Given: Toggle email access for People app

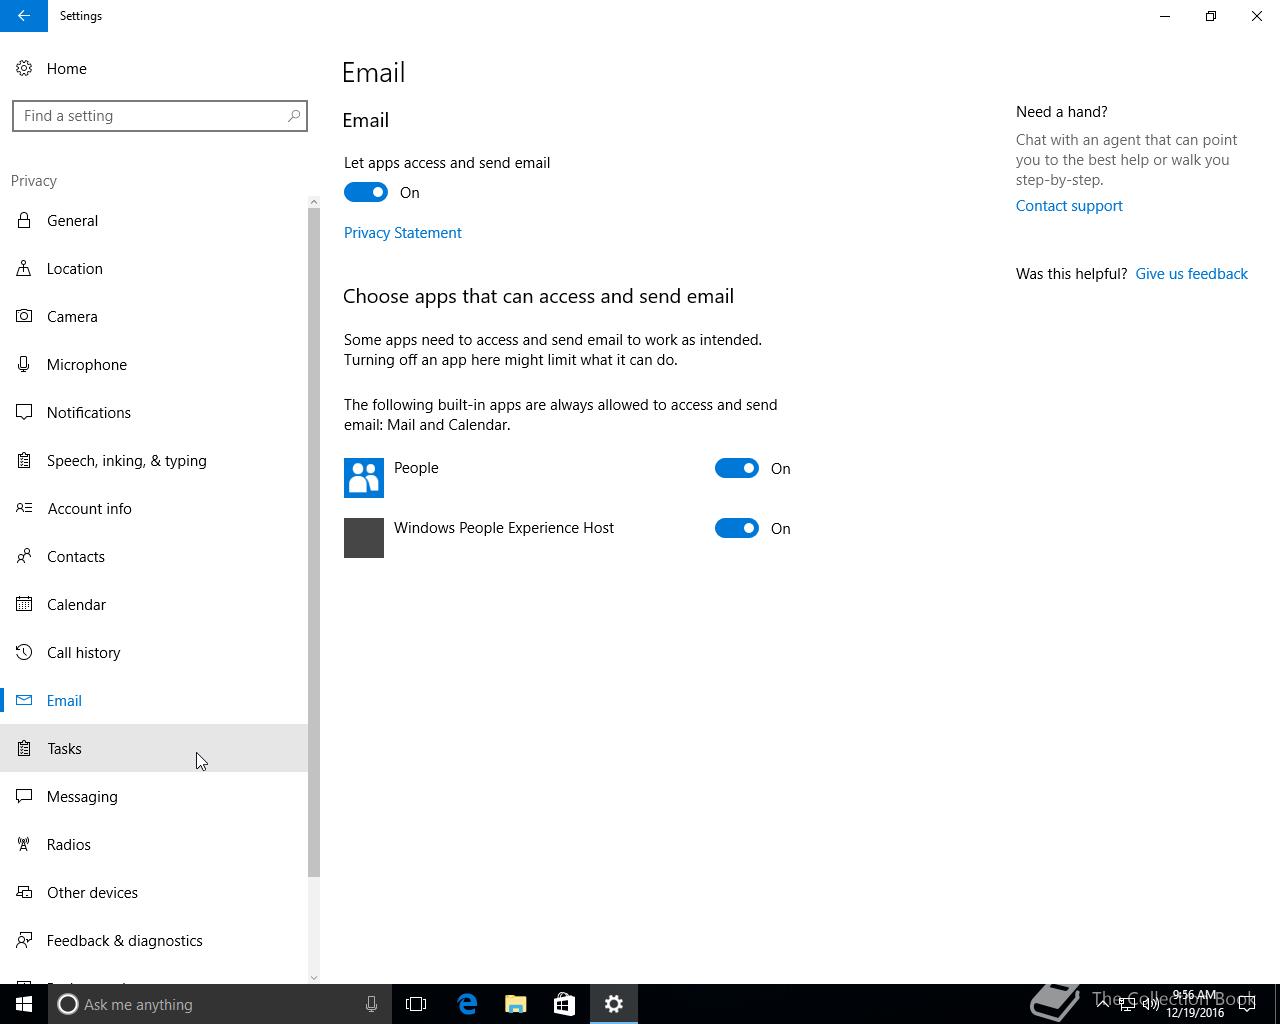Looking at the screenshot, I should tap(737, 468).
